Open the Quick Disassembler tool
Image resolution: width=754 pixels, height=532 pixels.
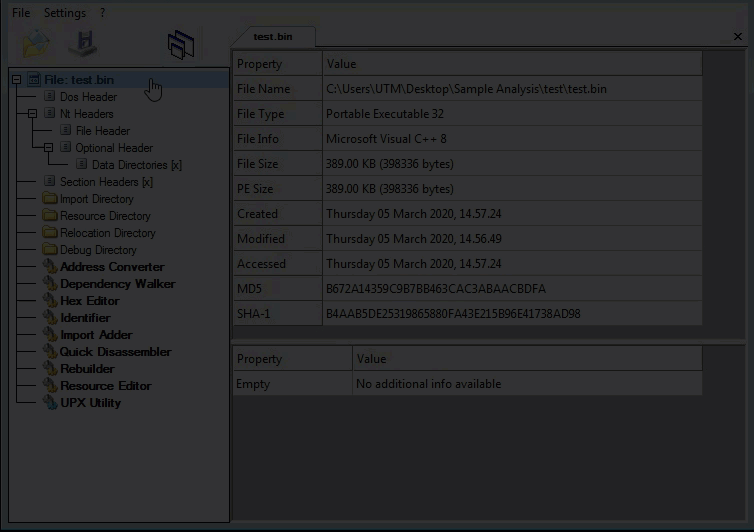coord(115,352)
